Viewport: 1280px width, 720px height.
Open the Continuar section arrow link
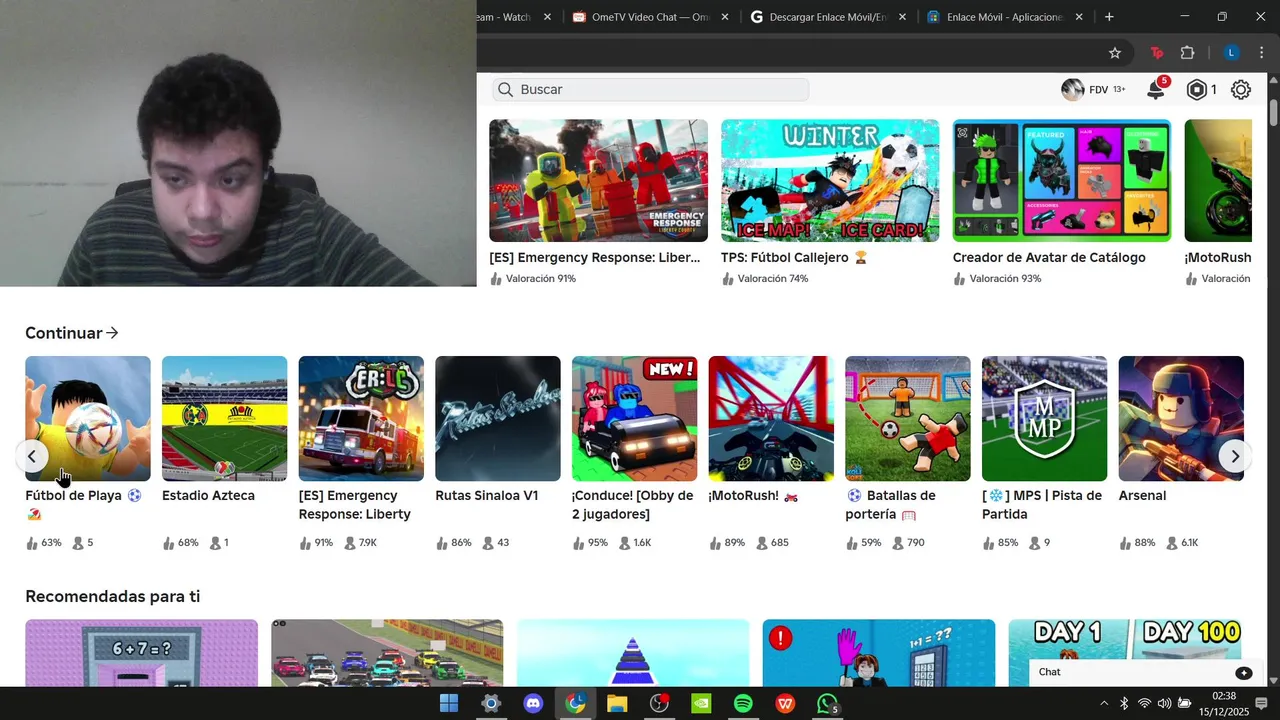pos(72,333)
